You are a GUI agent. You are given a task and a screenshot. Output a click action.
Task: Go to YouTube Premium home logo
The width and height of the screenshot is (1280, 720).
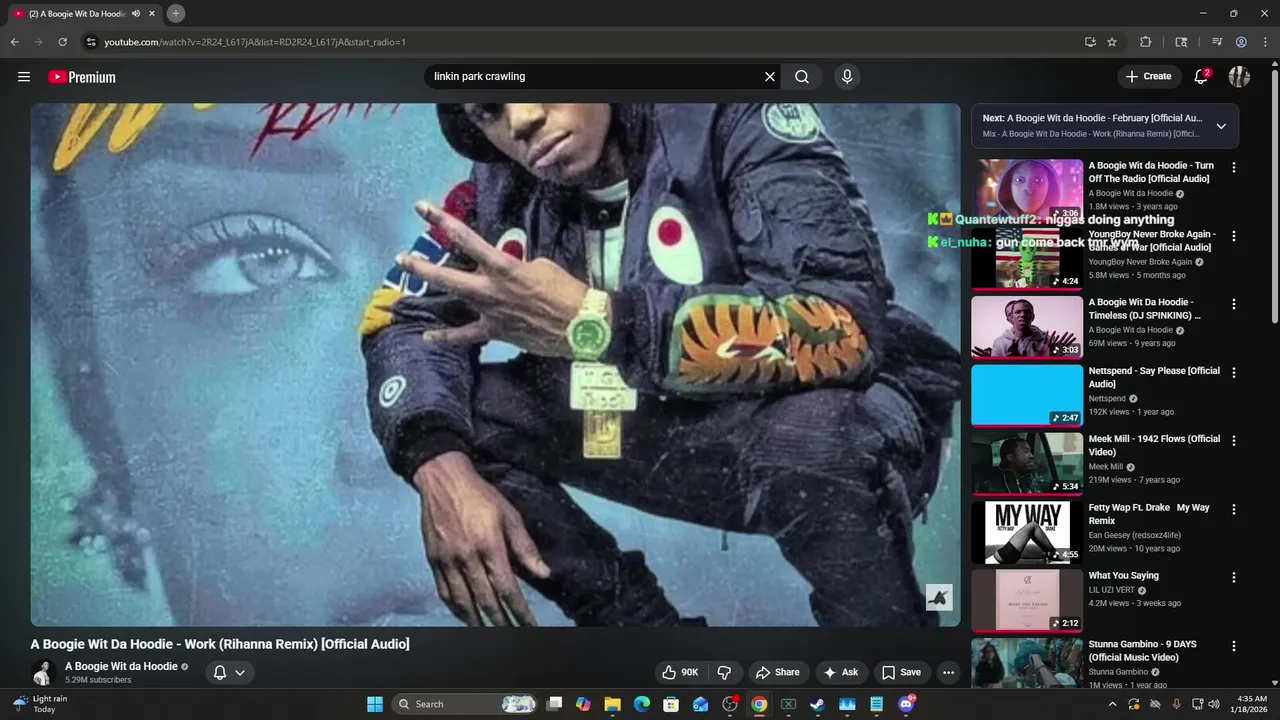[x=82, y=77]
